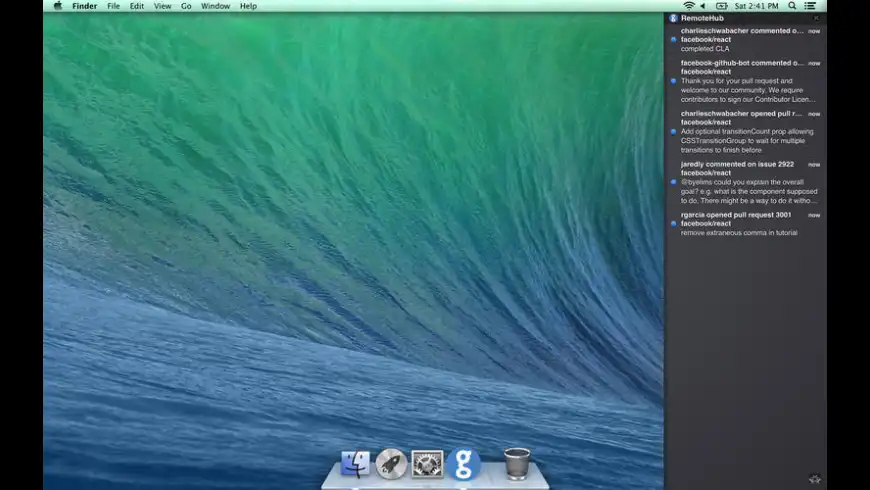Expand the Window menu
Viewport: 870px width, 490px height.
click(215, 6)
